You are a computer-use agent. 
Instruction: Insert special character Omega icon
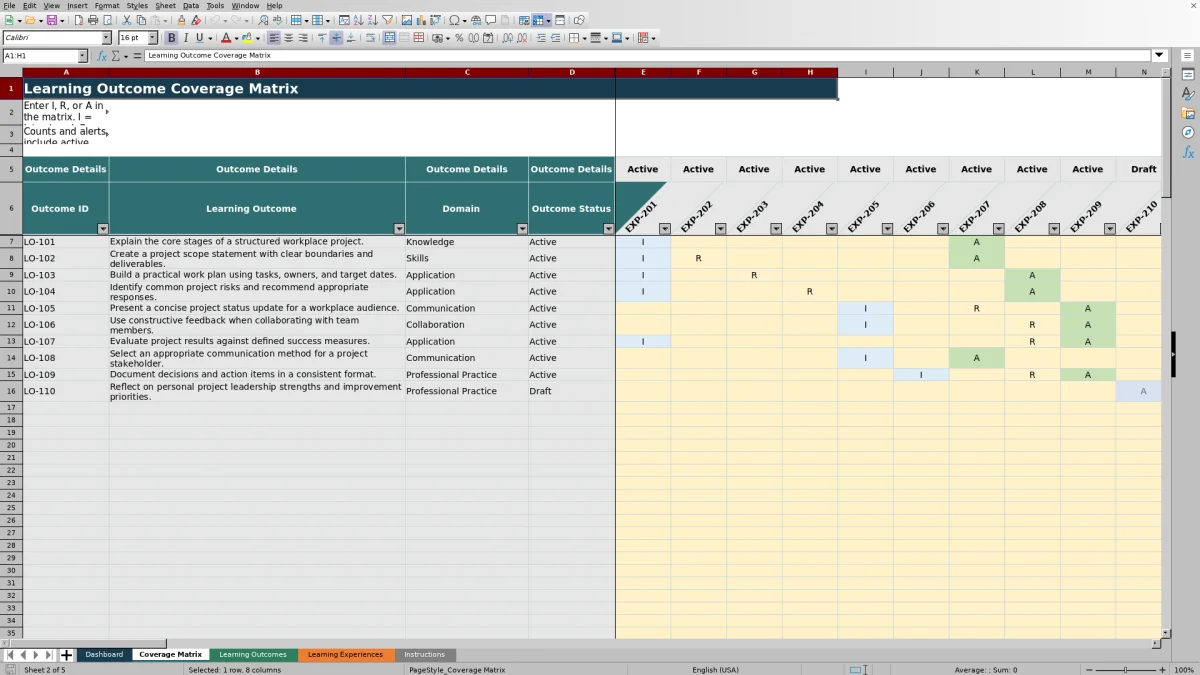pos(454,20)
